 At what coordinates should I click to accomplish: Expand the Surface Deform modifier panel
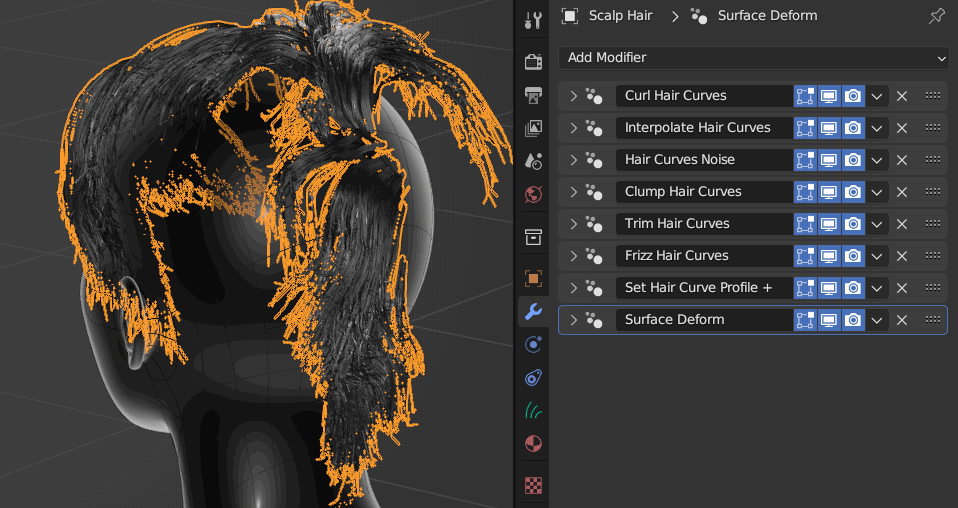click(573, 320)
